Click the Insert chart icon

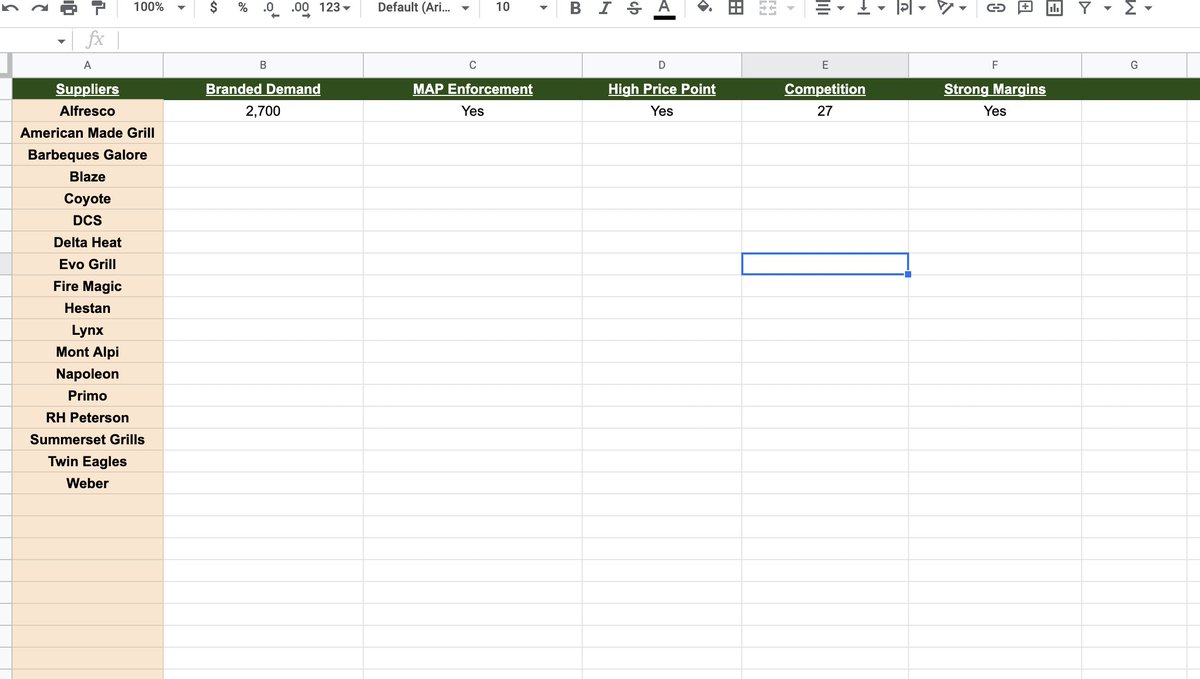tap(1054, 8)
